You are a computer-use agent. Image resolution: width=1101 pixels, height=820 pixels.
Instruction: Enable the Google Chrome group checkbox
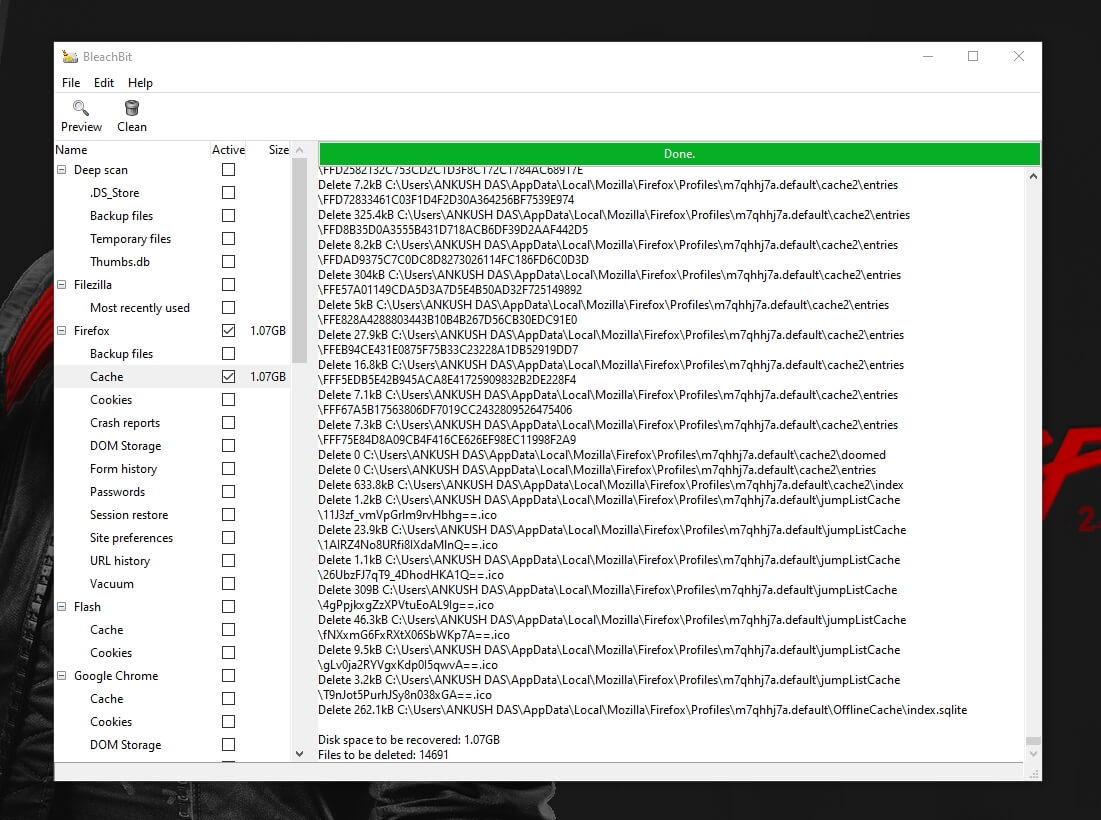tap(228, 675)
